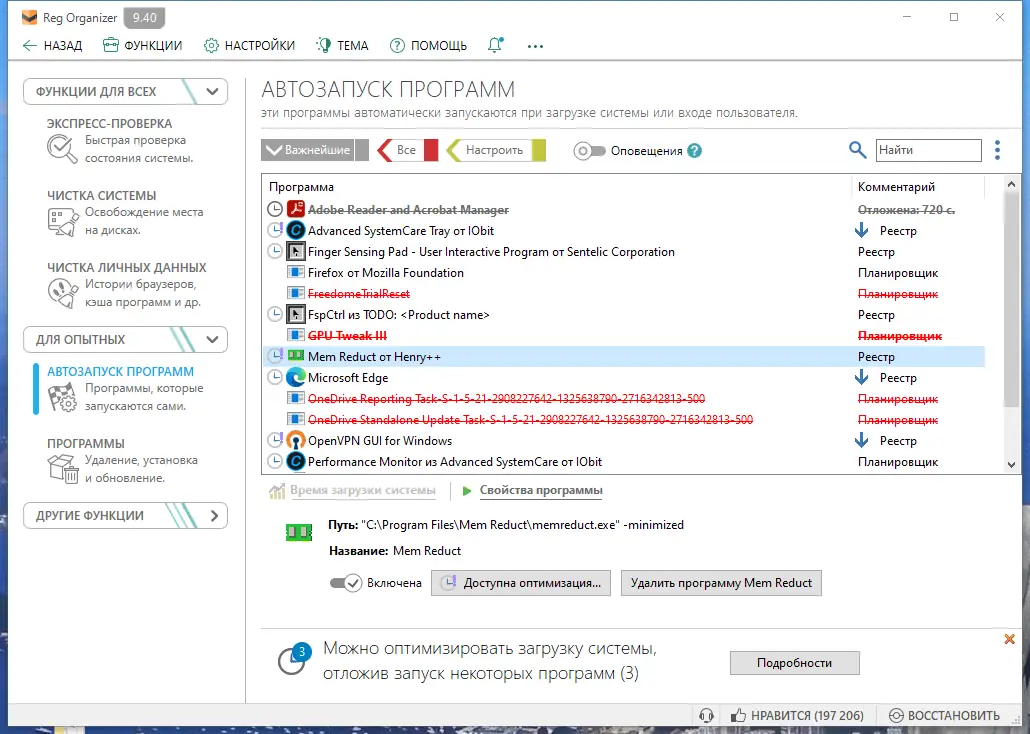Click the gray swatch next to Важнейшие
The width and height of the screenshot is (1030, 734).
362,150
